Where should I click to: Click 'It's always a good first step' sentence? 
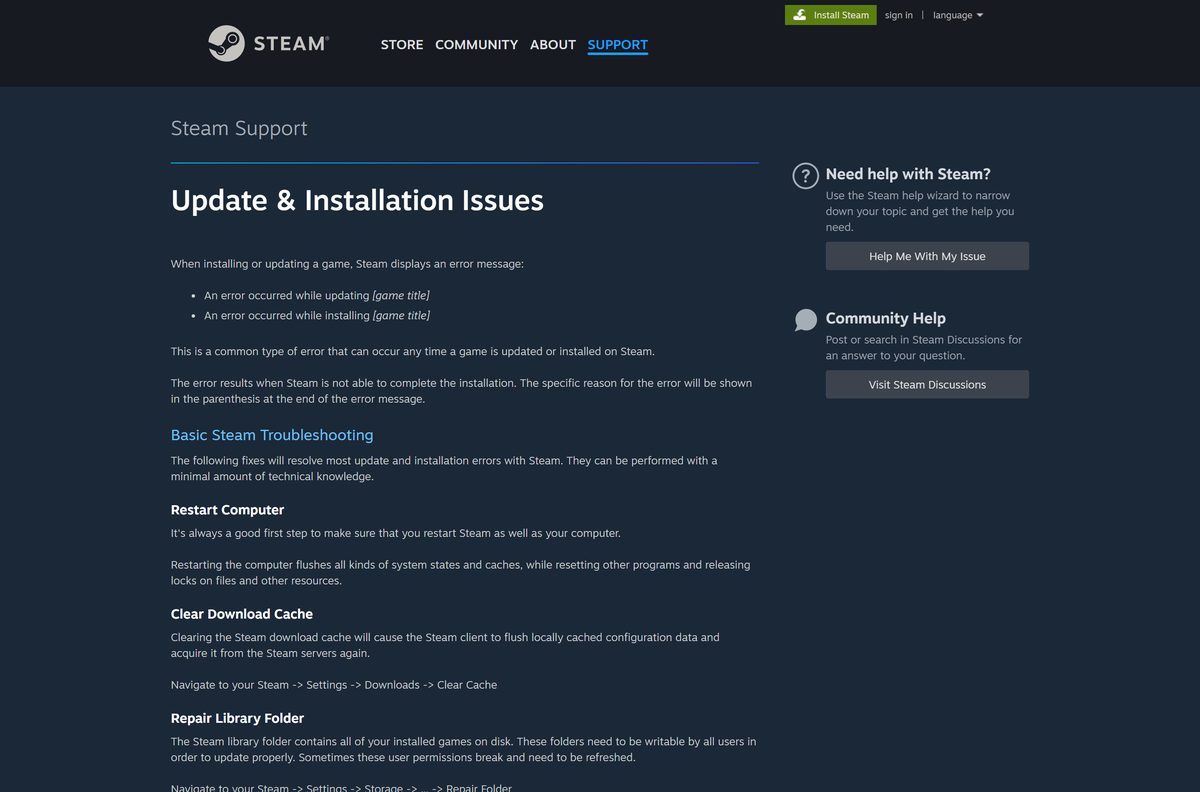coord(396,533)
